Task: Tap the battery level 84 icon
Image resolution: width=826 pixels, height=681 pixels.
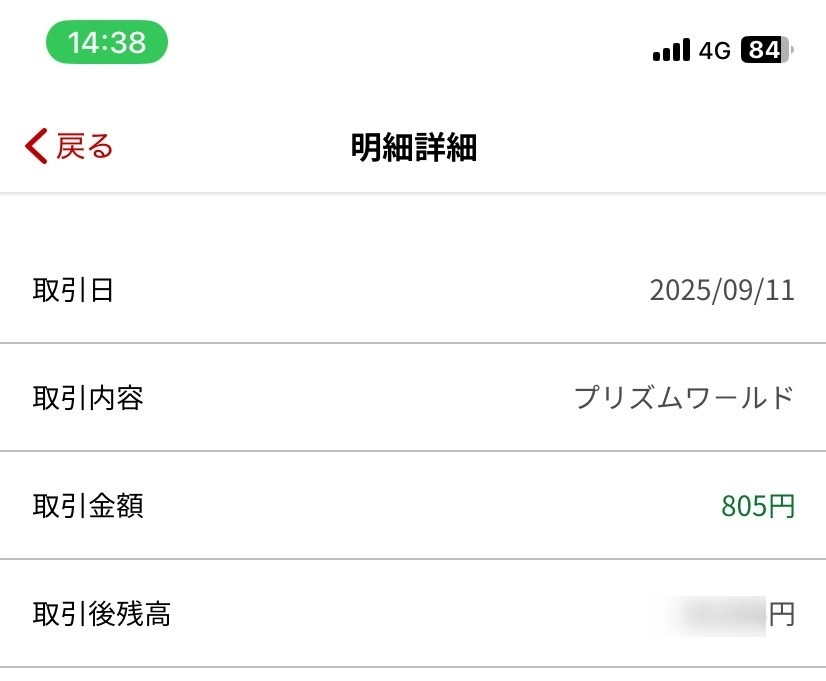Action: [x=766, y=50]
